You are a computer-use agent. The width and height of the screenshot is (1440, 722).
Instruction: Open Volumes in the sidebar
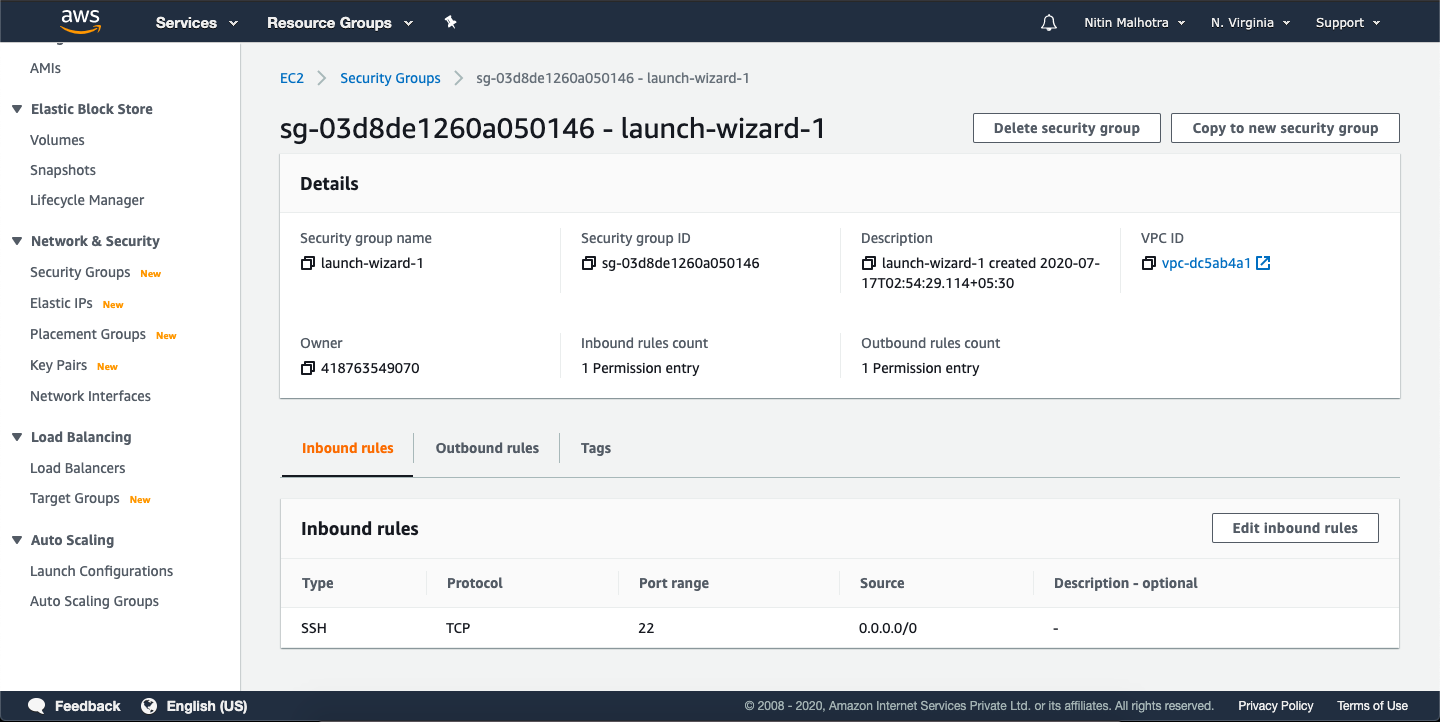tap(57, 140)
